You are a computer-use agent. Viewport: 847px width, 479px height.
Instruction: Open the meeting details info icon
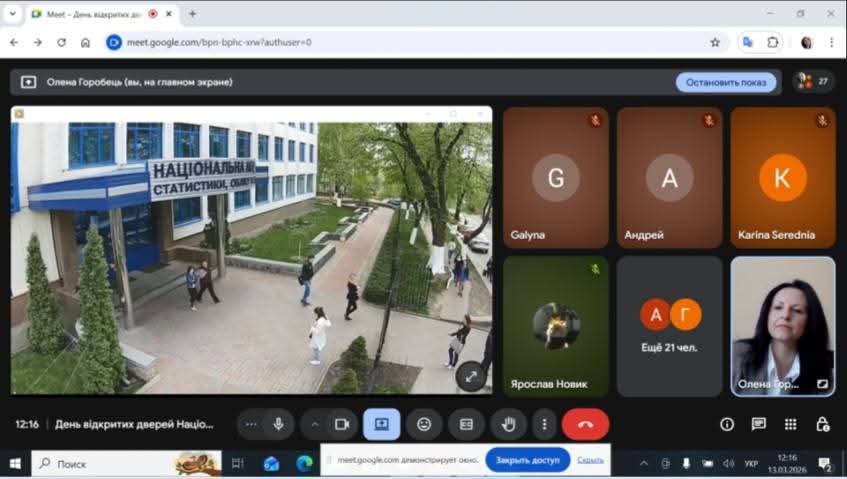tap(727, 424)
